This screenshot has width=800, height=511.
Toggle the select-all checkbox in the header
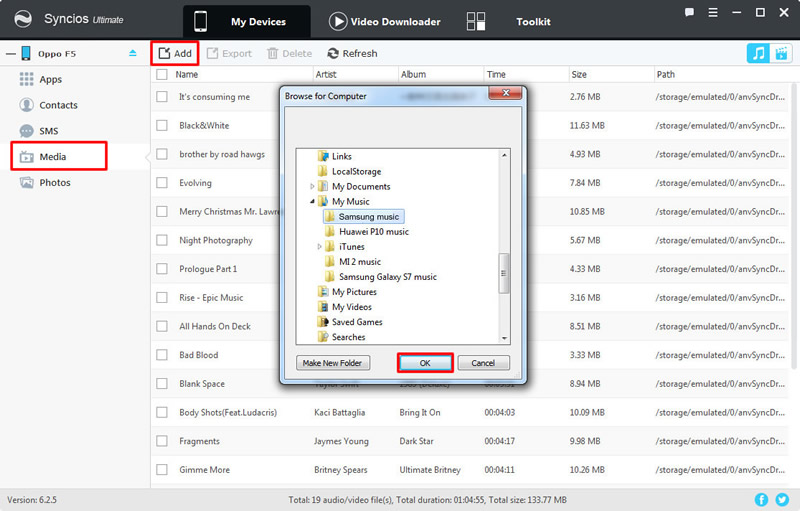(x=162, y=74)
